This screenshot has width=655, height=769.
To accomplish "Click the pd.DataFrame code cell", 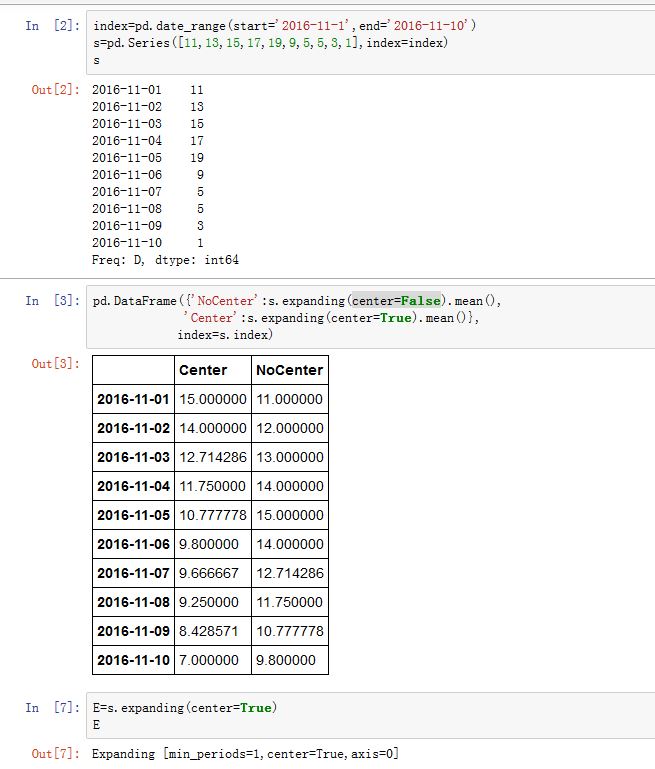I will (370, 318).
